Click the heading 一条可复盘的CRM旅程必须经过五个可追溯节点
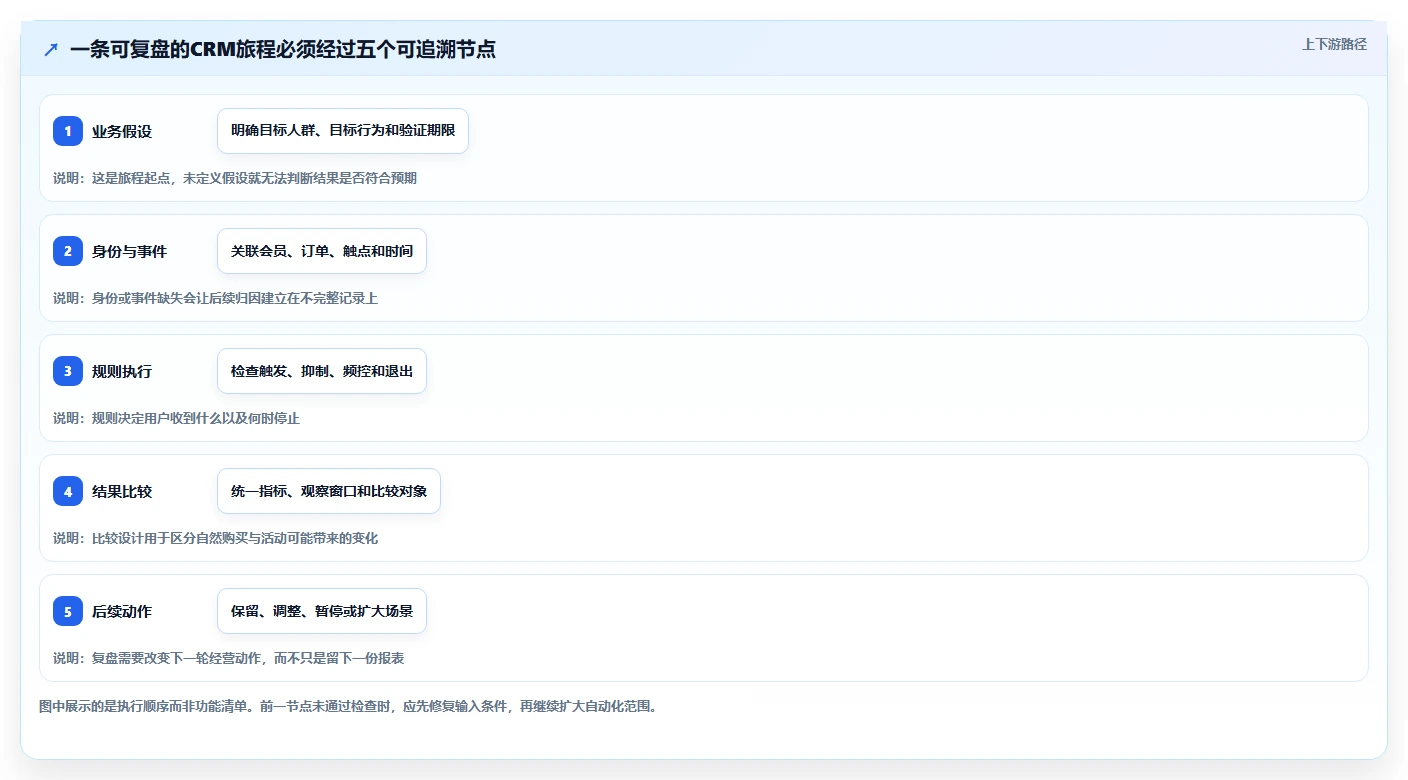Screen dimensions: 1408x780 pyautogui.click(x=283, y=50)
